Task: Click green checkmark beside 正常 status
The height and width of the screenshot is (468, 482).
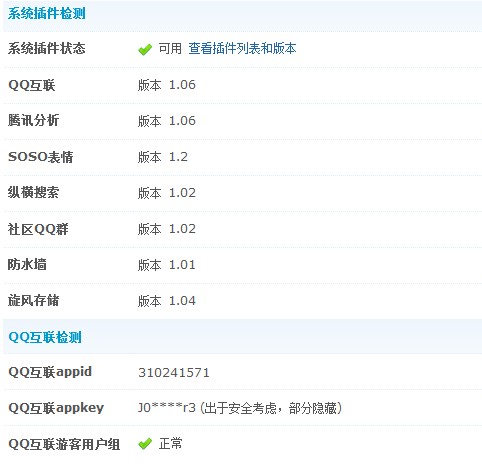Action: [x=145, y=444]
